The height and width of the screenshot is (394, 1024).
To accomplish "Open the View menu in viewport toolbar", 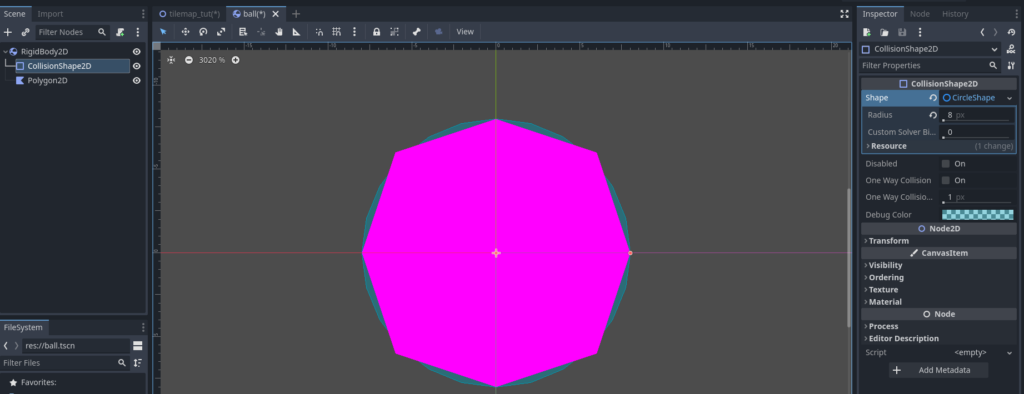I will (x=465, y=31).
